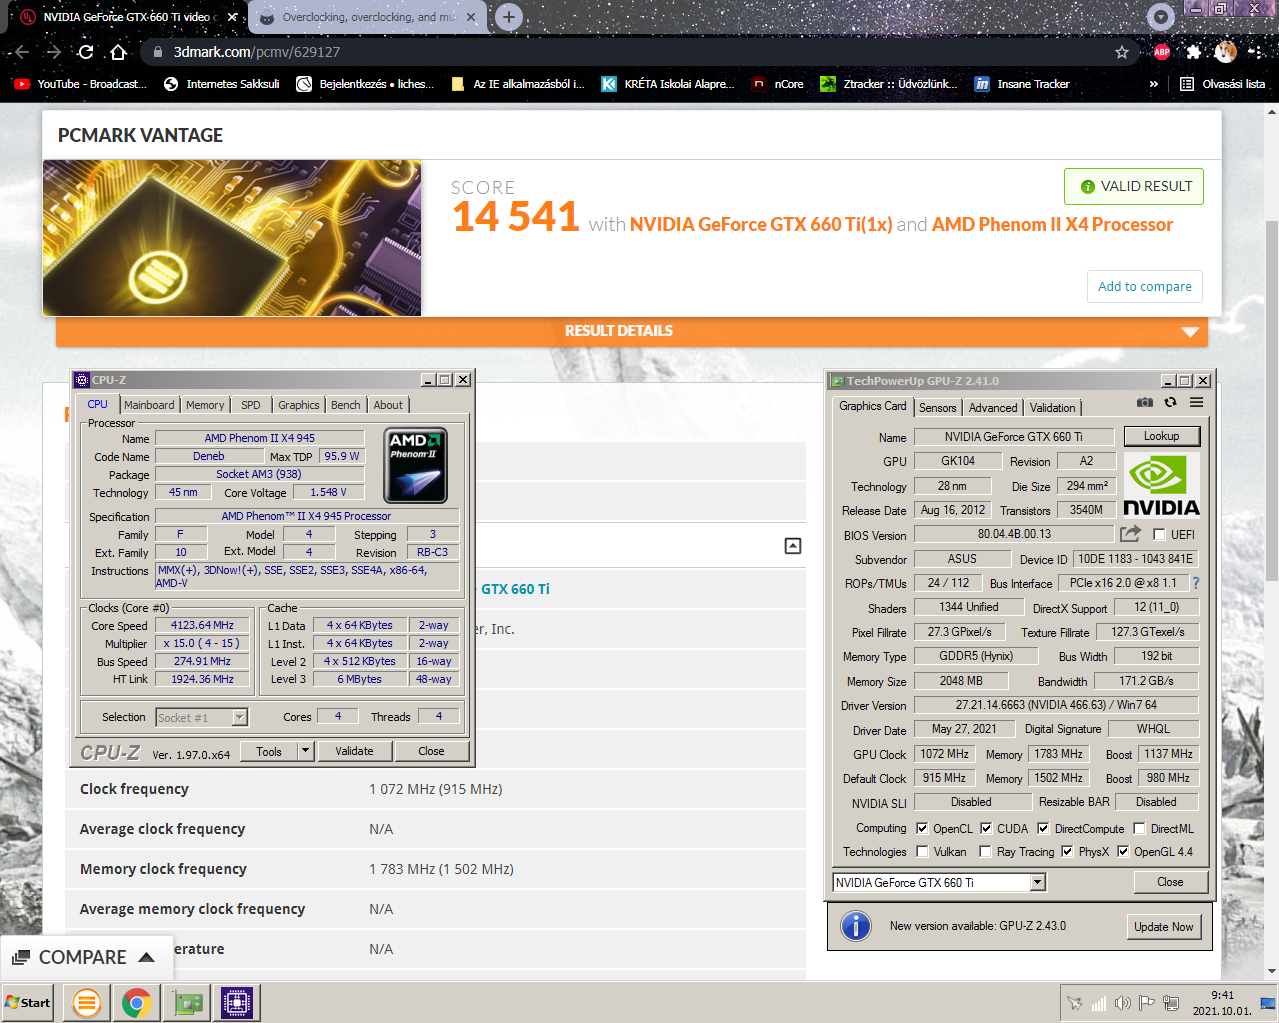Open the KRÉTA Iskolai bookmark
This screenshot has height=1023, width=1279.
click(x=667, y=84)
